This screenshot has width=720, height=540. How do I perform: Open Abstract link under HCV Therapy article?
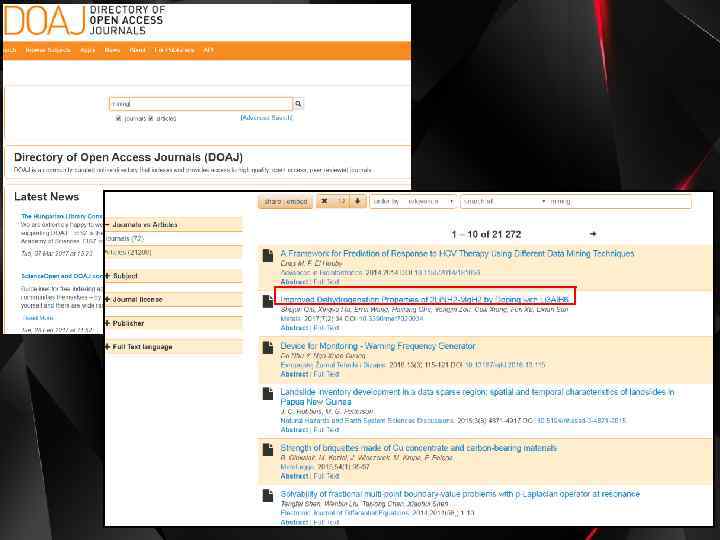[294, 281]
